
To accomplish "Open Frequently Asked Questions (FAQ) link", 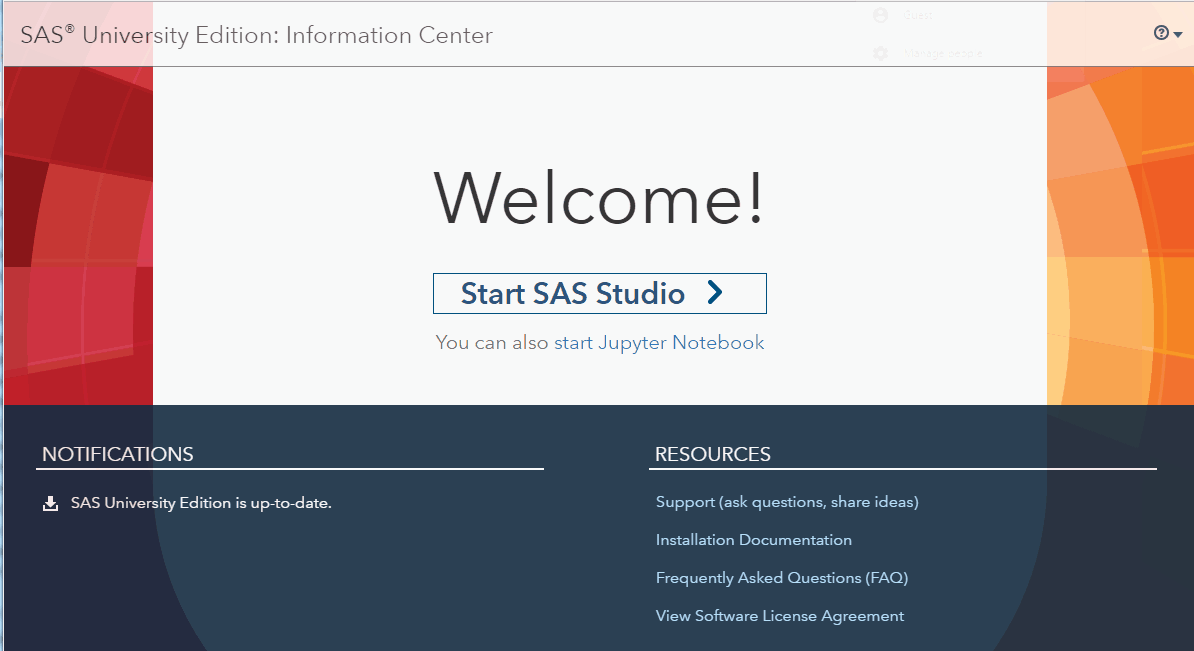I will click(x=782, y=578).
